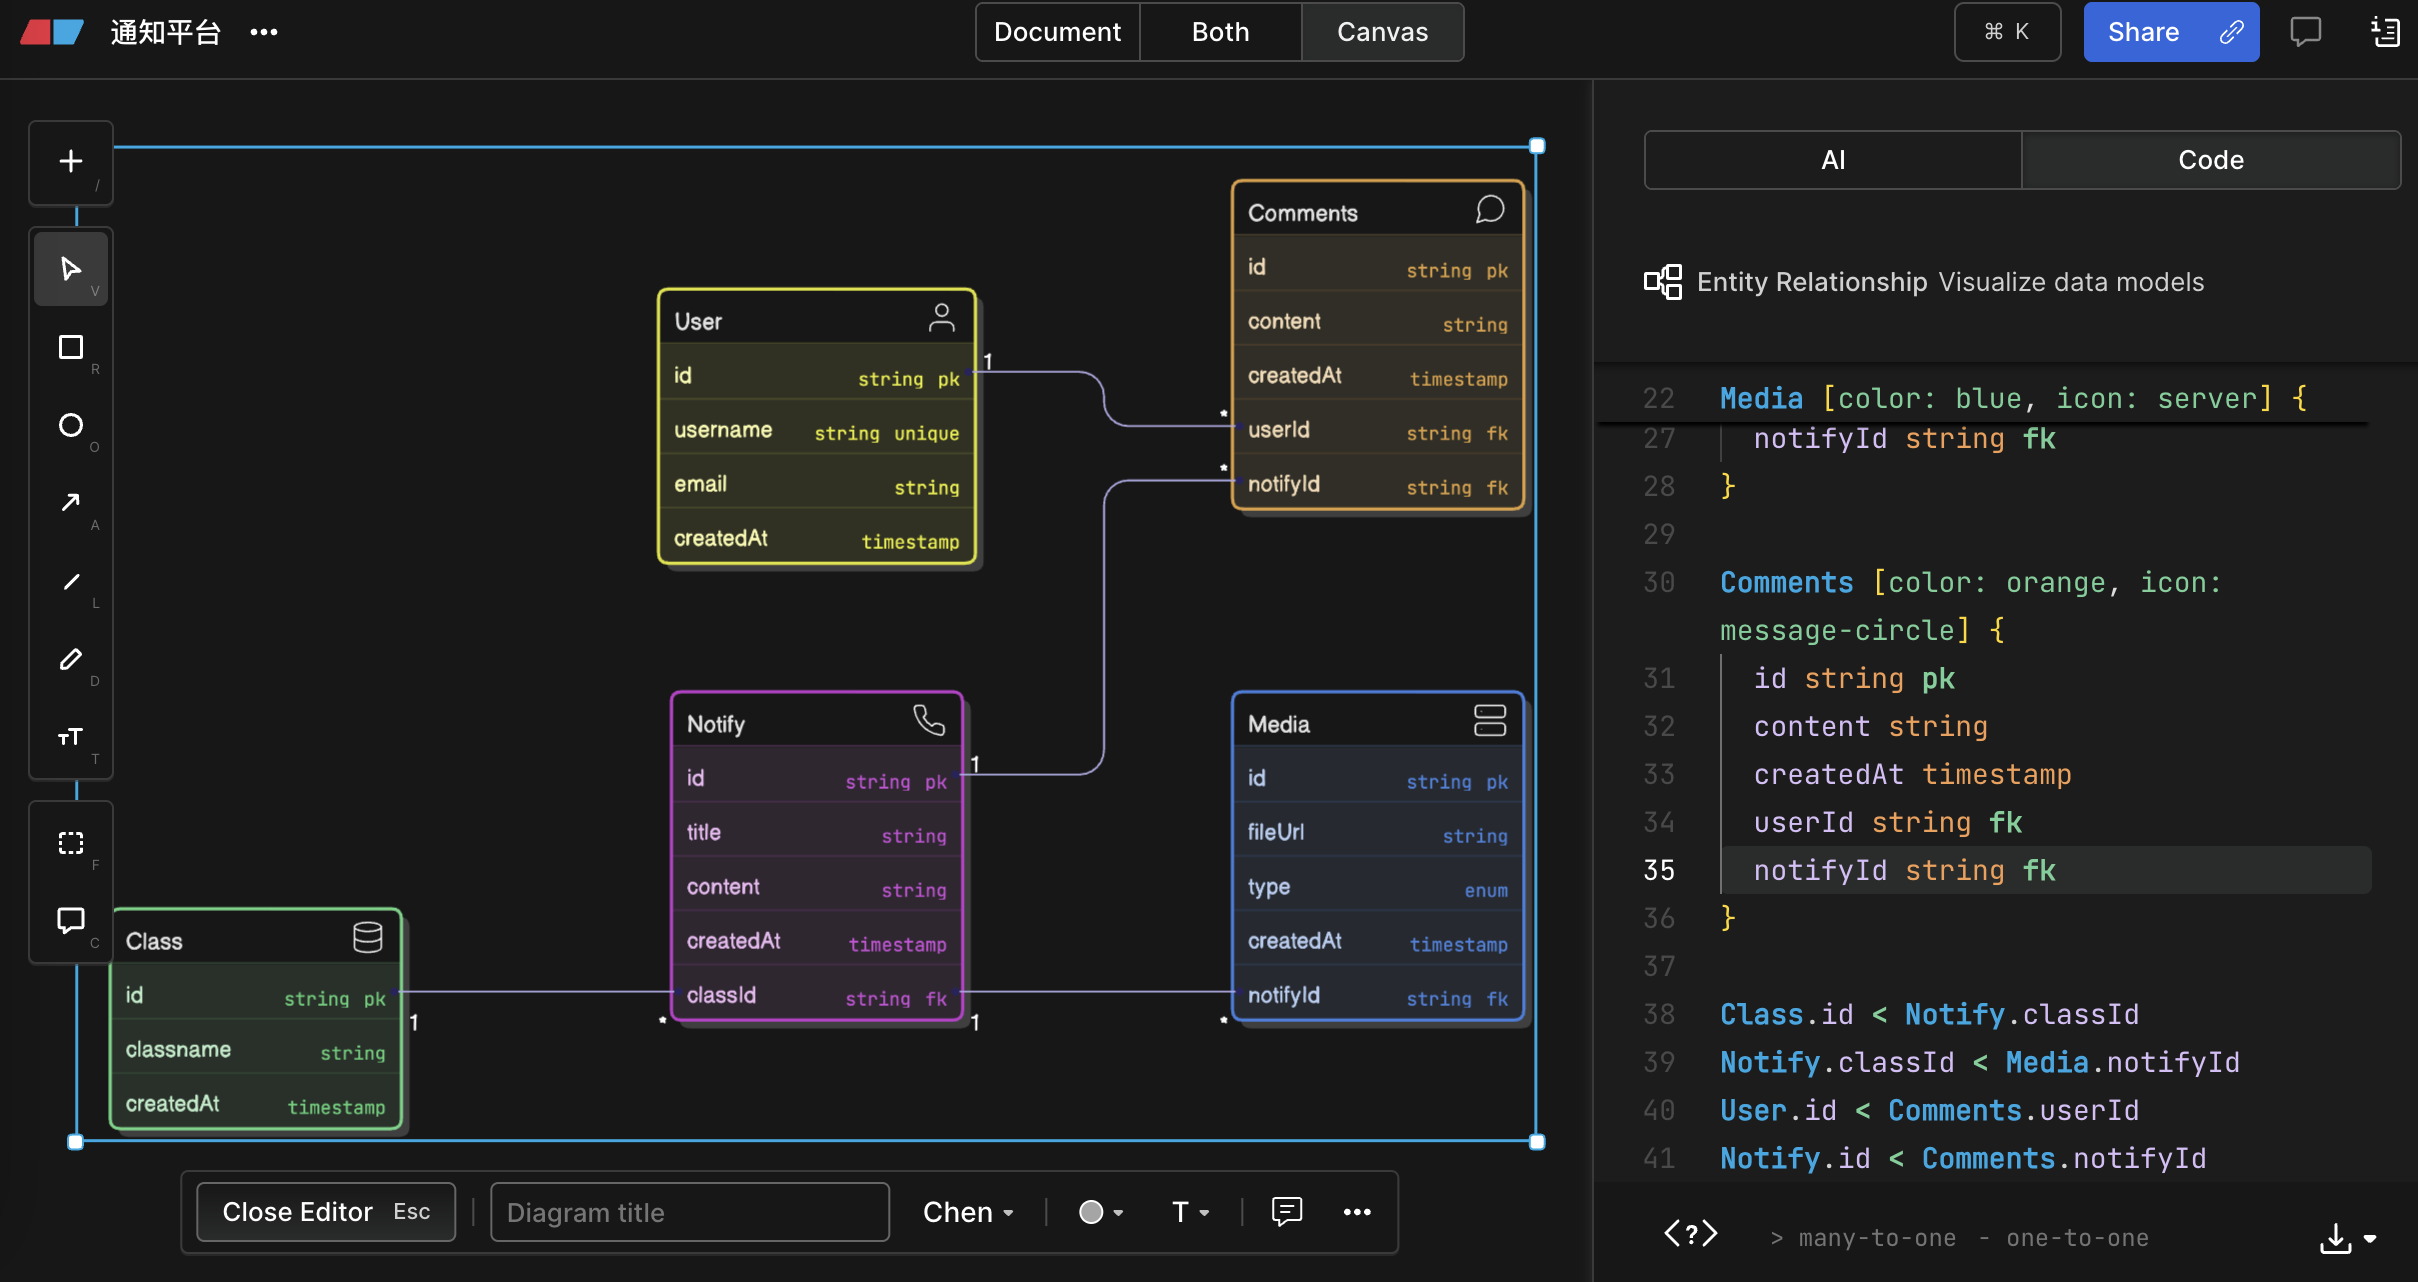
Task: Select the Ellipse shape tool
Action: point(71,426)
